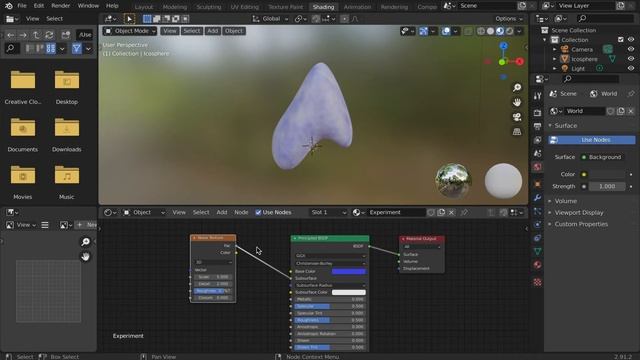Viewport: 640px width, 360px height.
Task: Adjust the Specular slider
Action: tap(329, 306)
